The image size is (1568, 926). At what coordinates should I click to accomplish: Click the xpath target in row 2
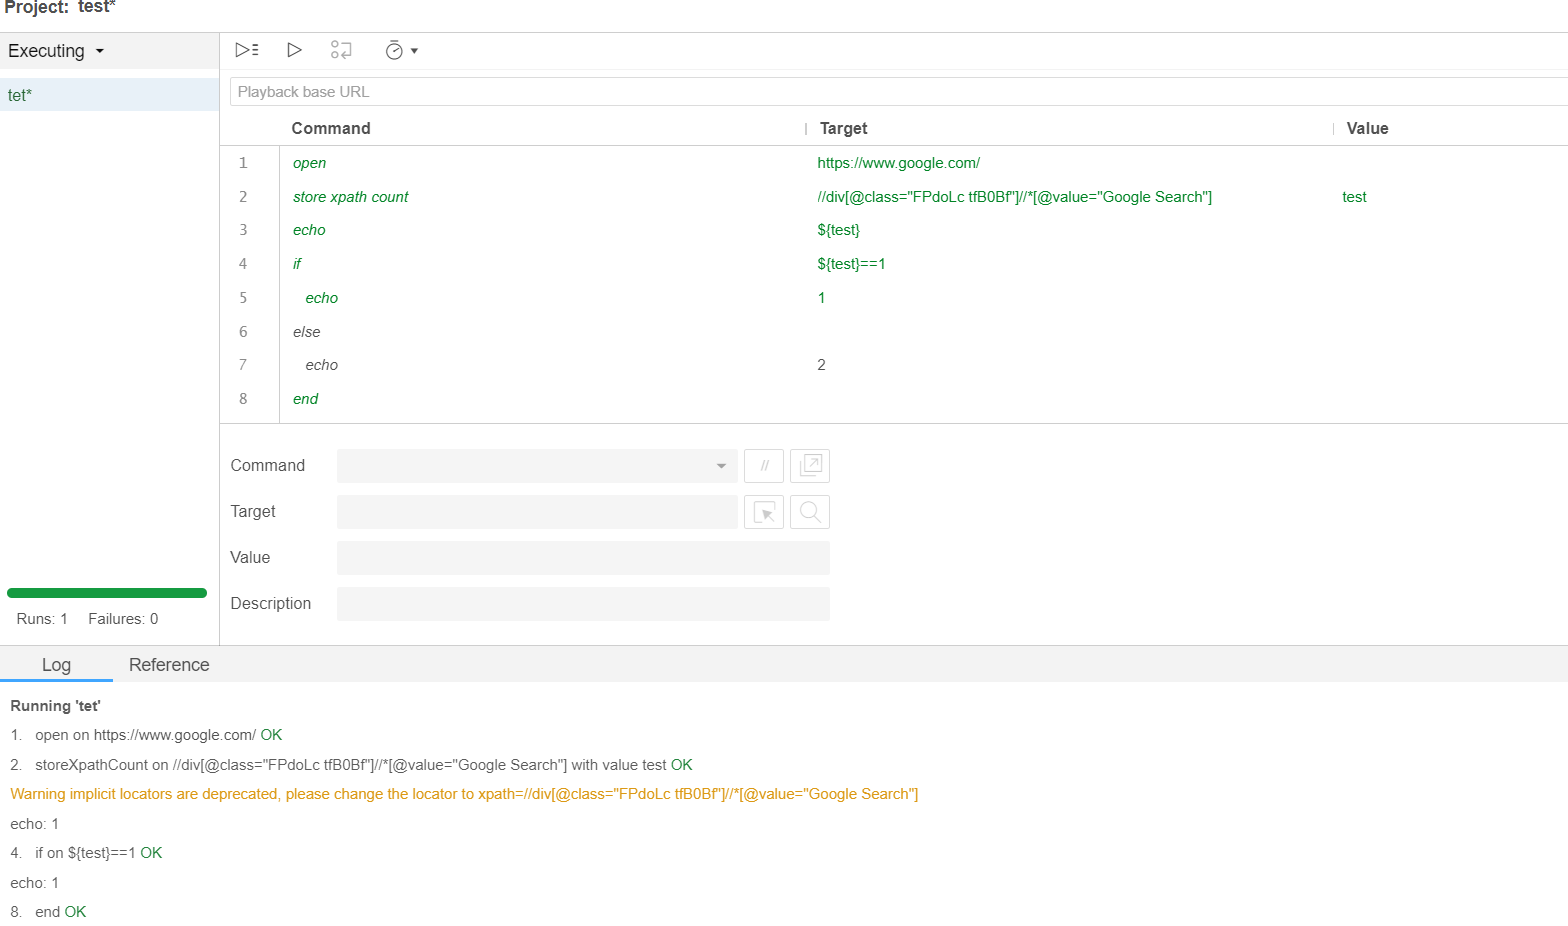[1014, 197]
